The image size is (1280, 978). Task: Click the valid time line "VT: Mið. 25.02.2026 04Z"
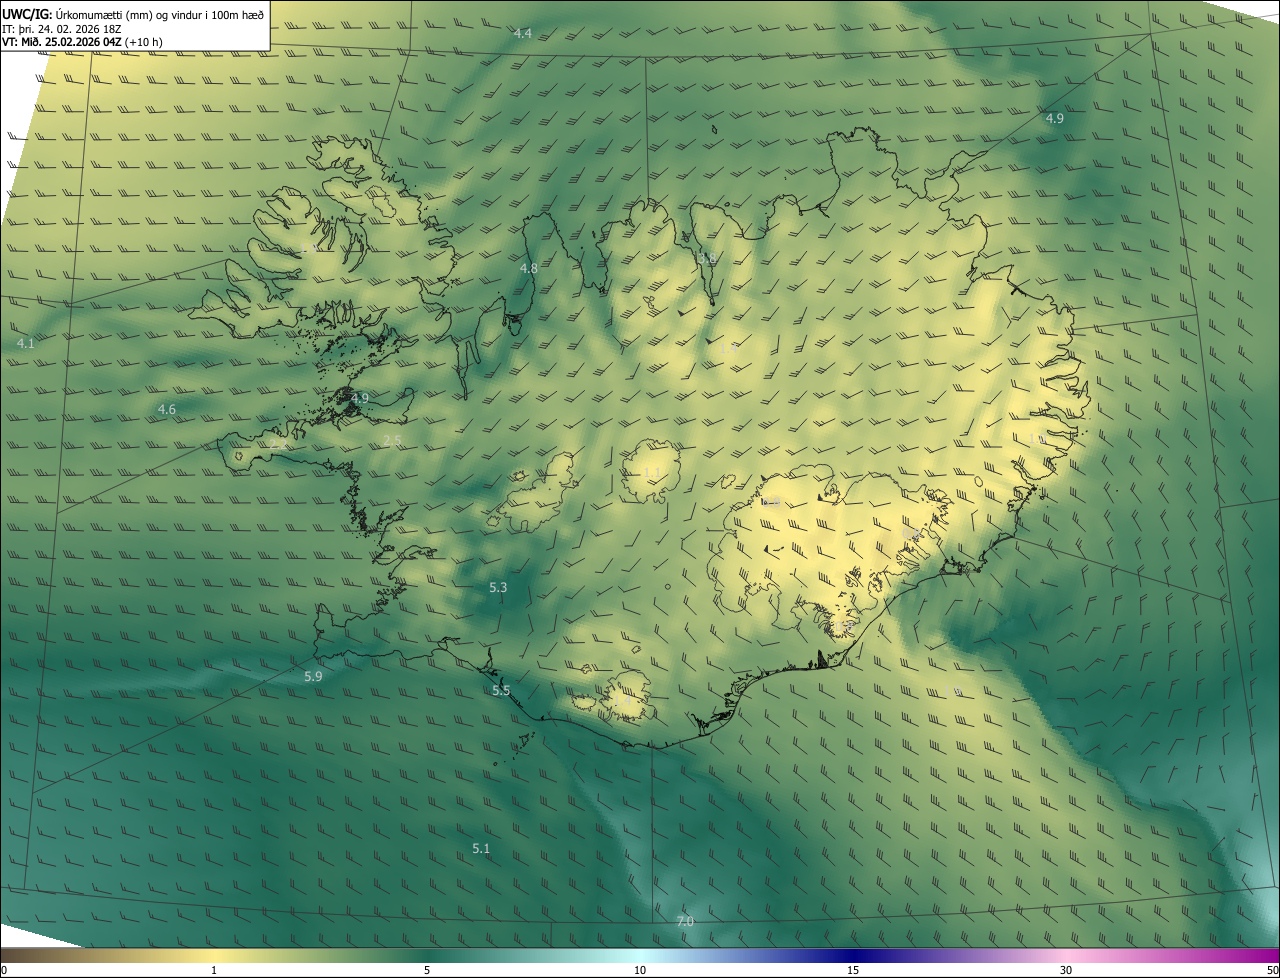[x=62, y=42]
